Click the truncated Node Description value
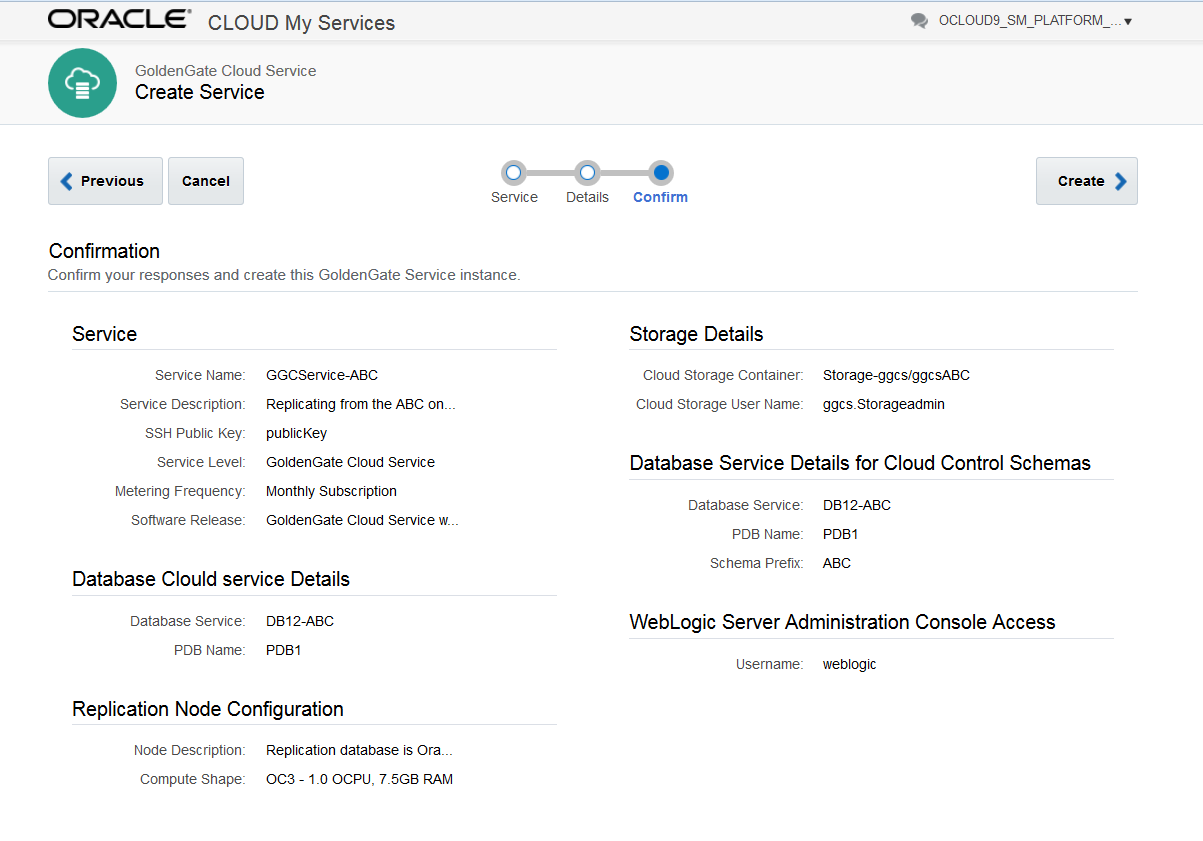Viewport: 1203px width, 841px height. click(359, 750)
